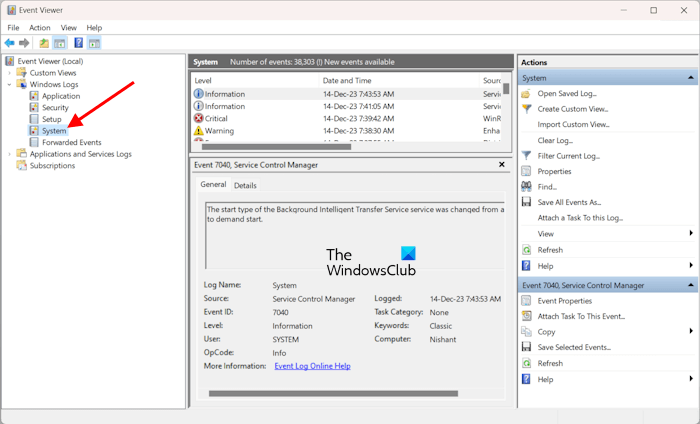Open the Event Log Online Help link

click(x=312, y=366)
